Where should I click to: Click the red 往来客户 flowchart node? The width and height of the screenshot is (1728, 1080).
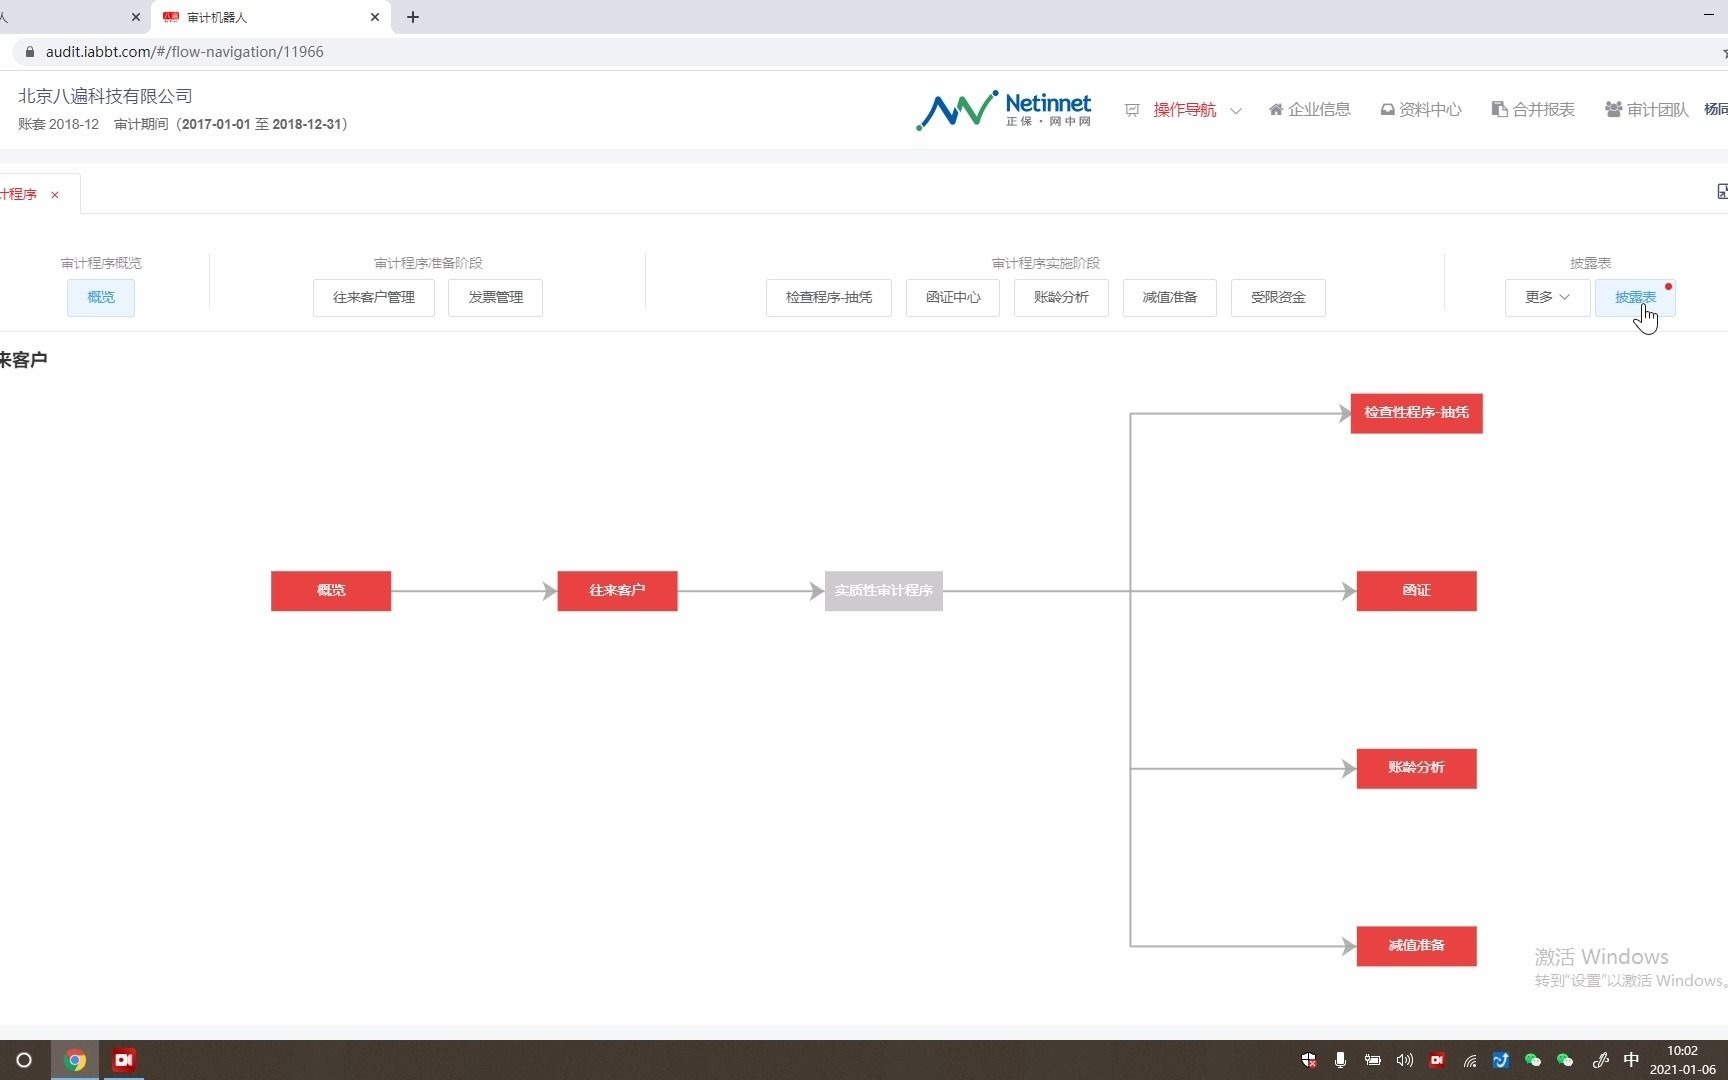[617, 591]
